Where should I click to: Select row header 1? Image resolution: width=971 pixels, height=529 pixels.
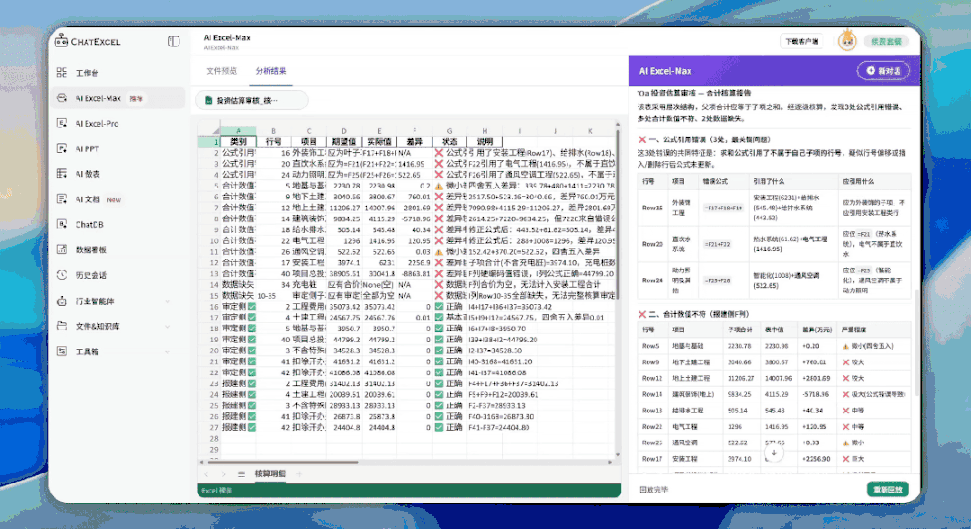[214, 142]
